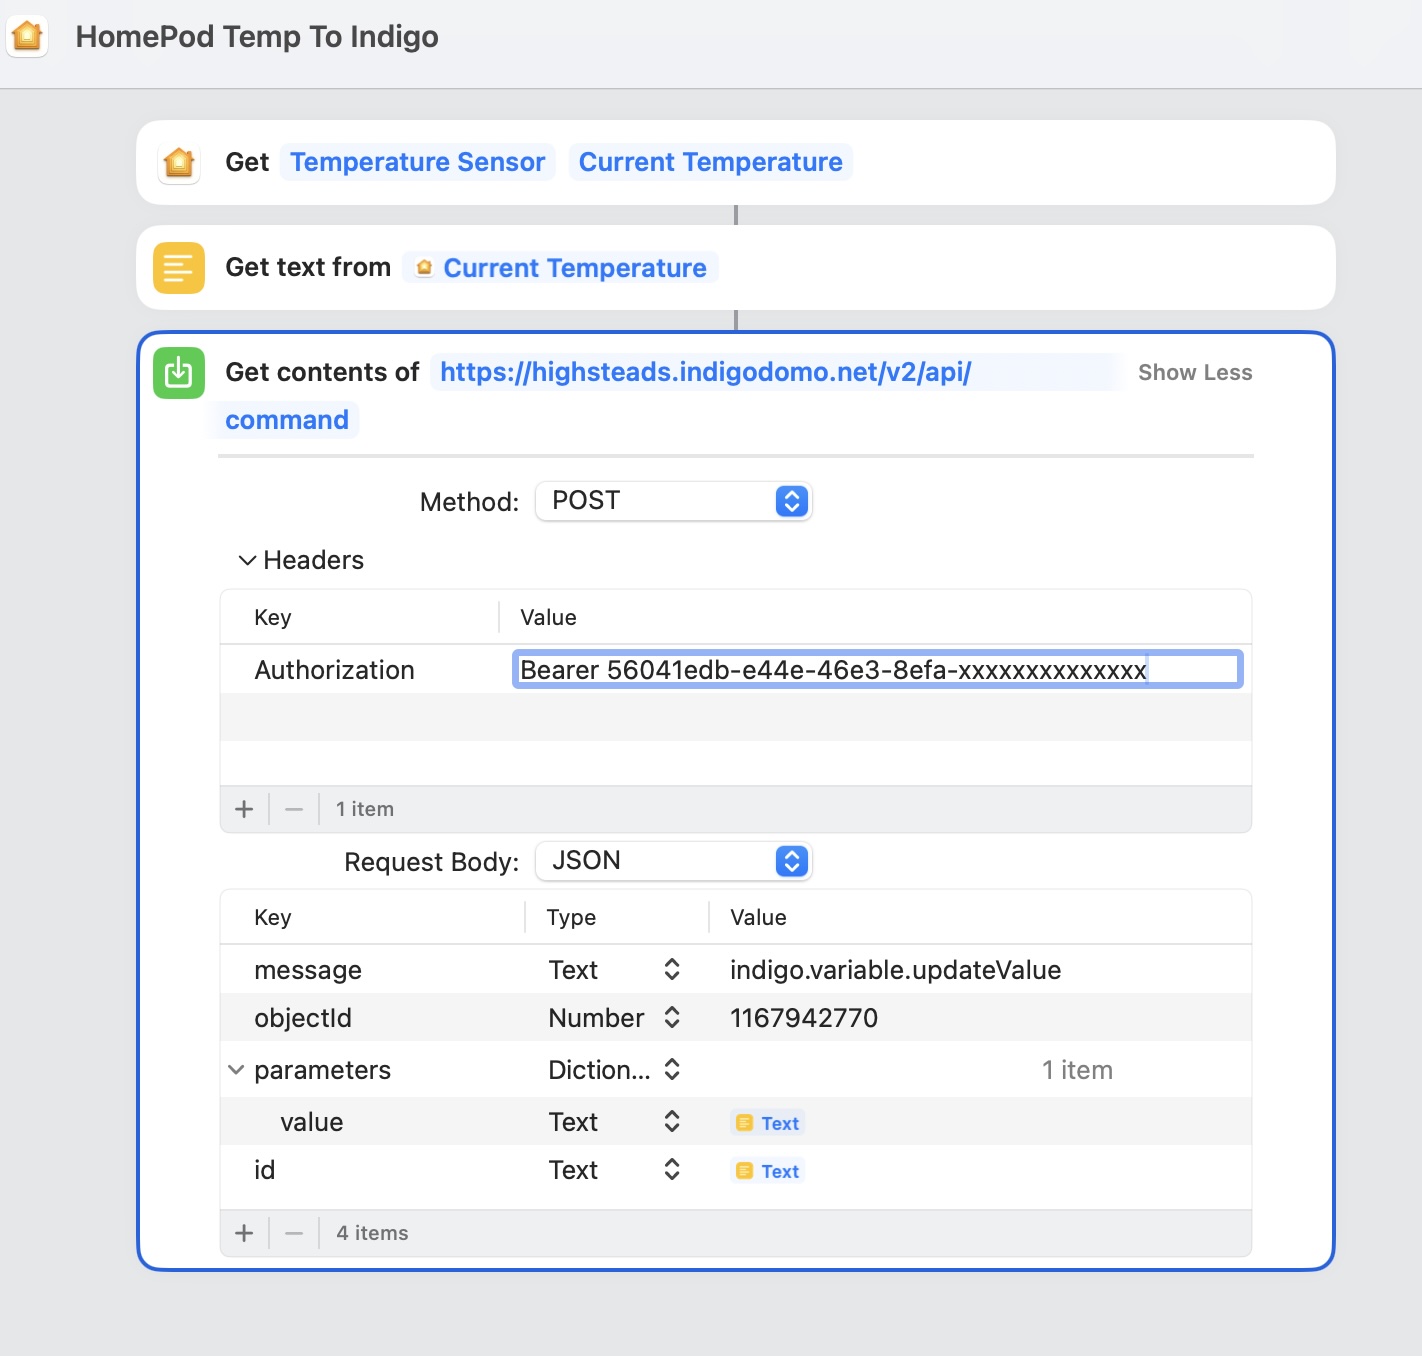Collapse the parameters dictionary row
The image size is (1422, 1356).
(236, 1070)
